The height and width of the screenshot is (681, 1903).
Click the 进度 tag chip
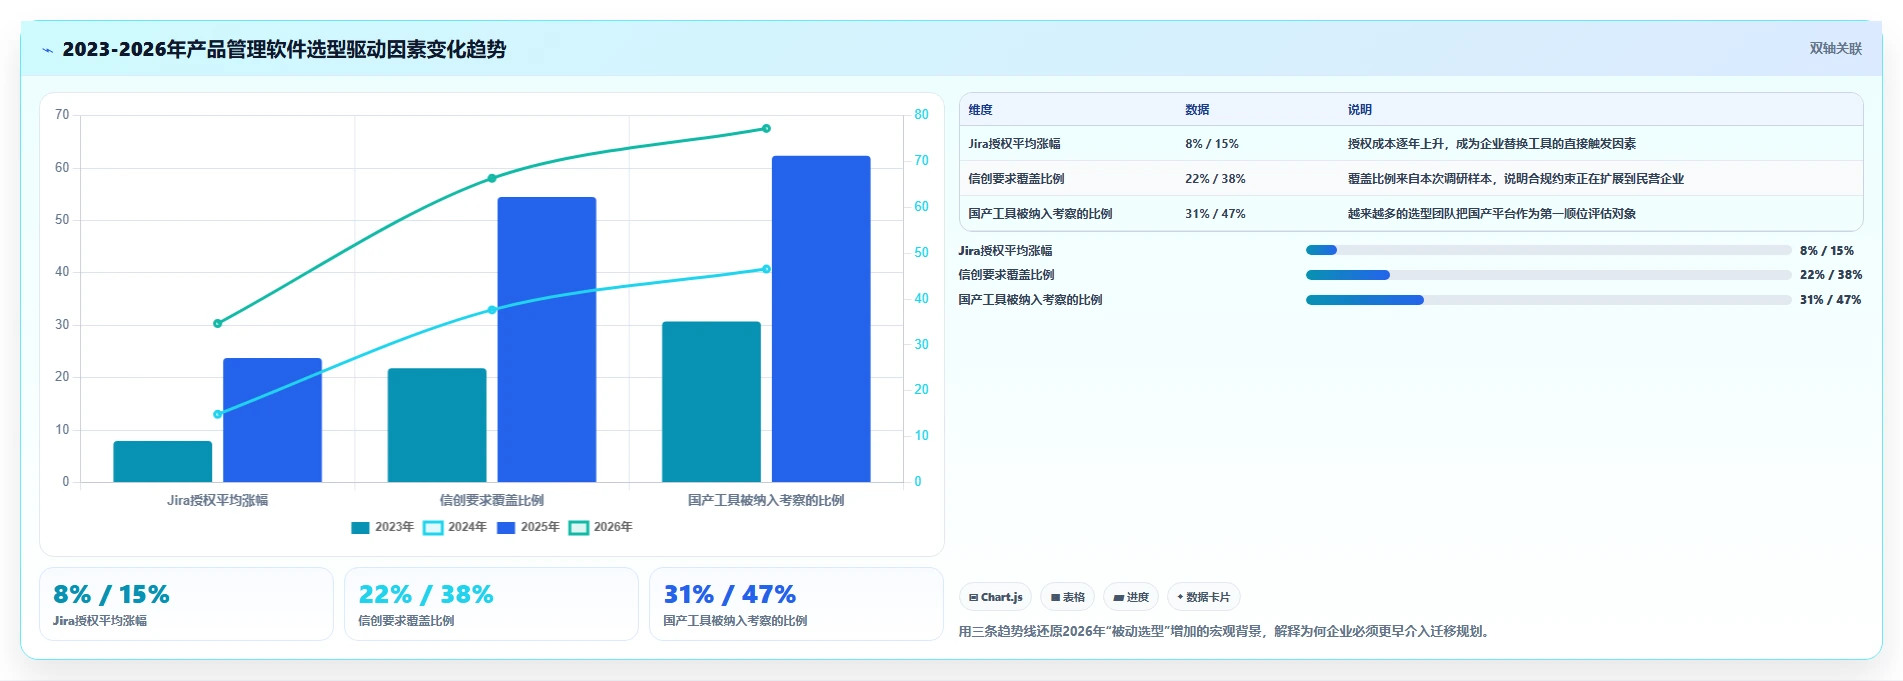1131,597
